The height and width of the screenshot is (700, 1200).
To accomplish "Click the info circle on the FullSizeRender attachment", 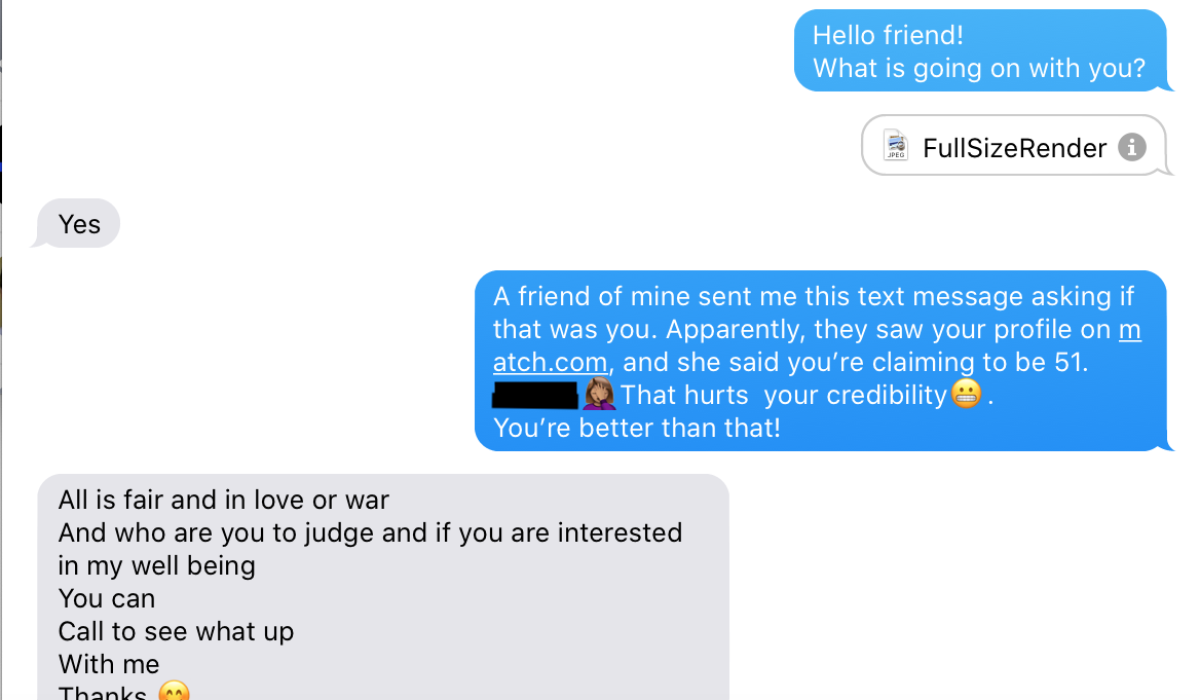I will point(1131,147).
